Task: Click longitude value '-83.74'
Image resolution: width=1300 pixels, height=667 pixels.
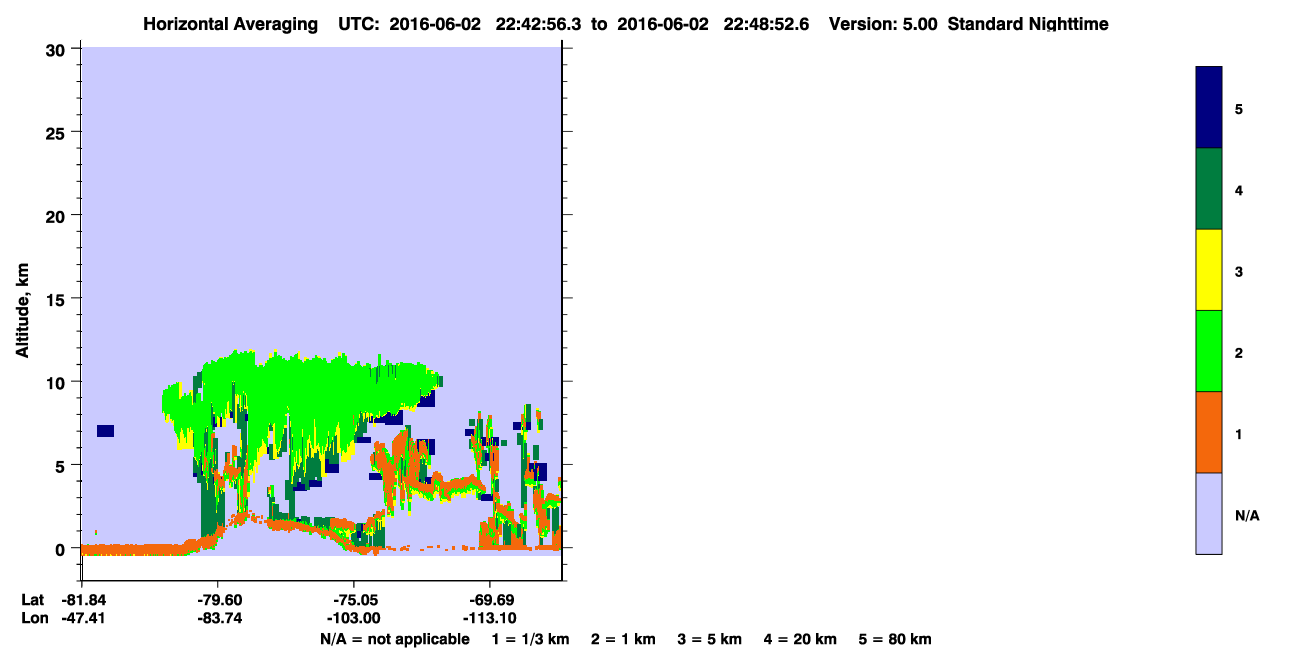Action: [219, 618]
